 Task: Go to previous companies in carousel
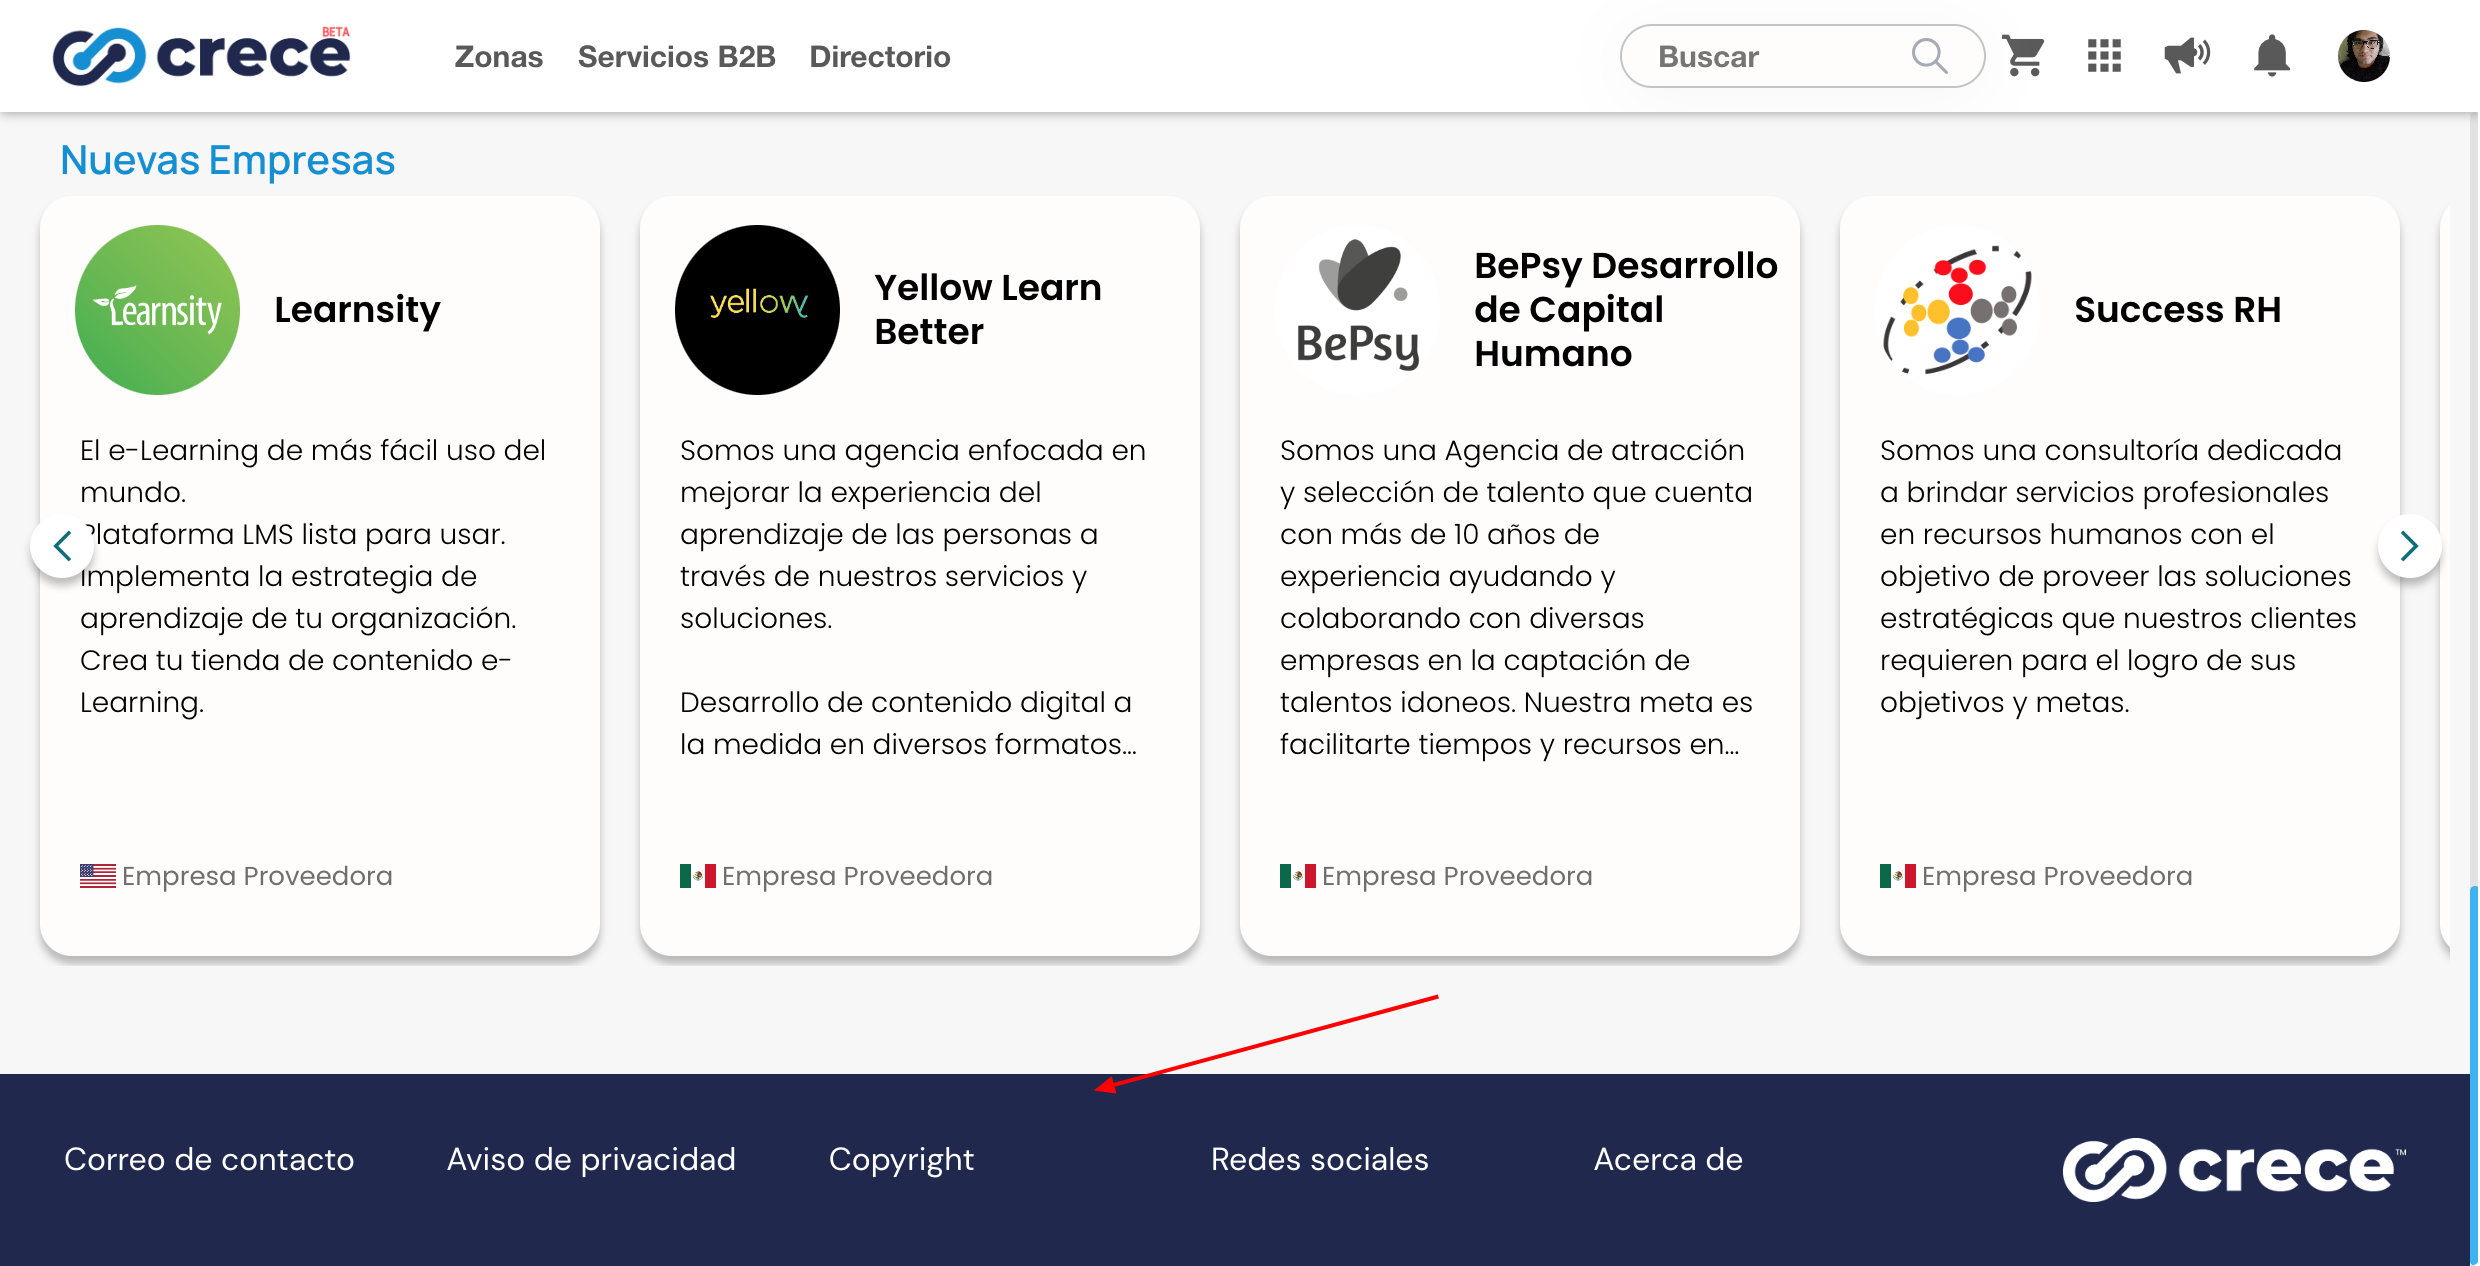tap(62, 546)
